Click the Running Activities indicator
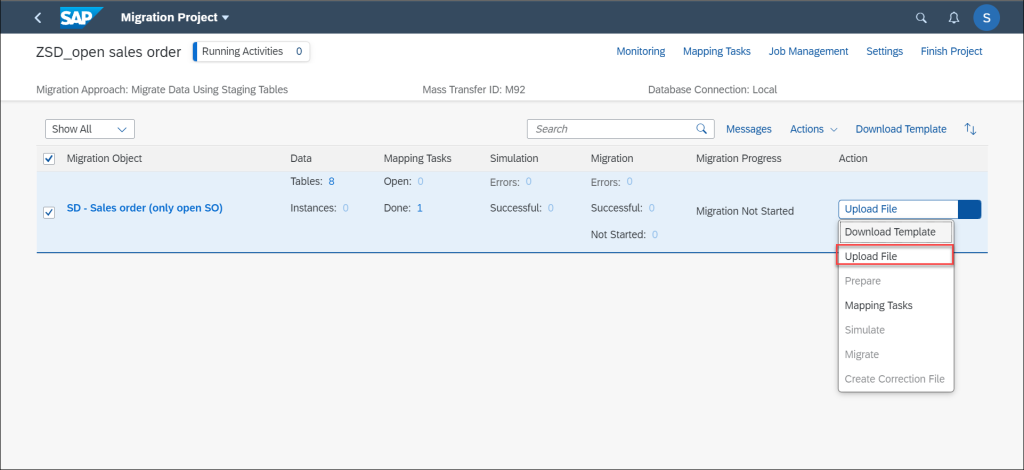This screenshot has width=1024, height=470. [251, 52]
